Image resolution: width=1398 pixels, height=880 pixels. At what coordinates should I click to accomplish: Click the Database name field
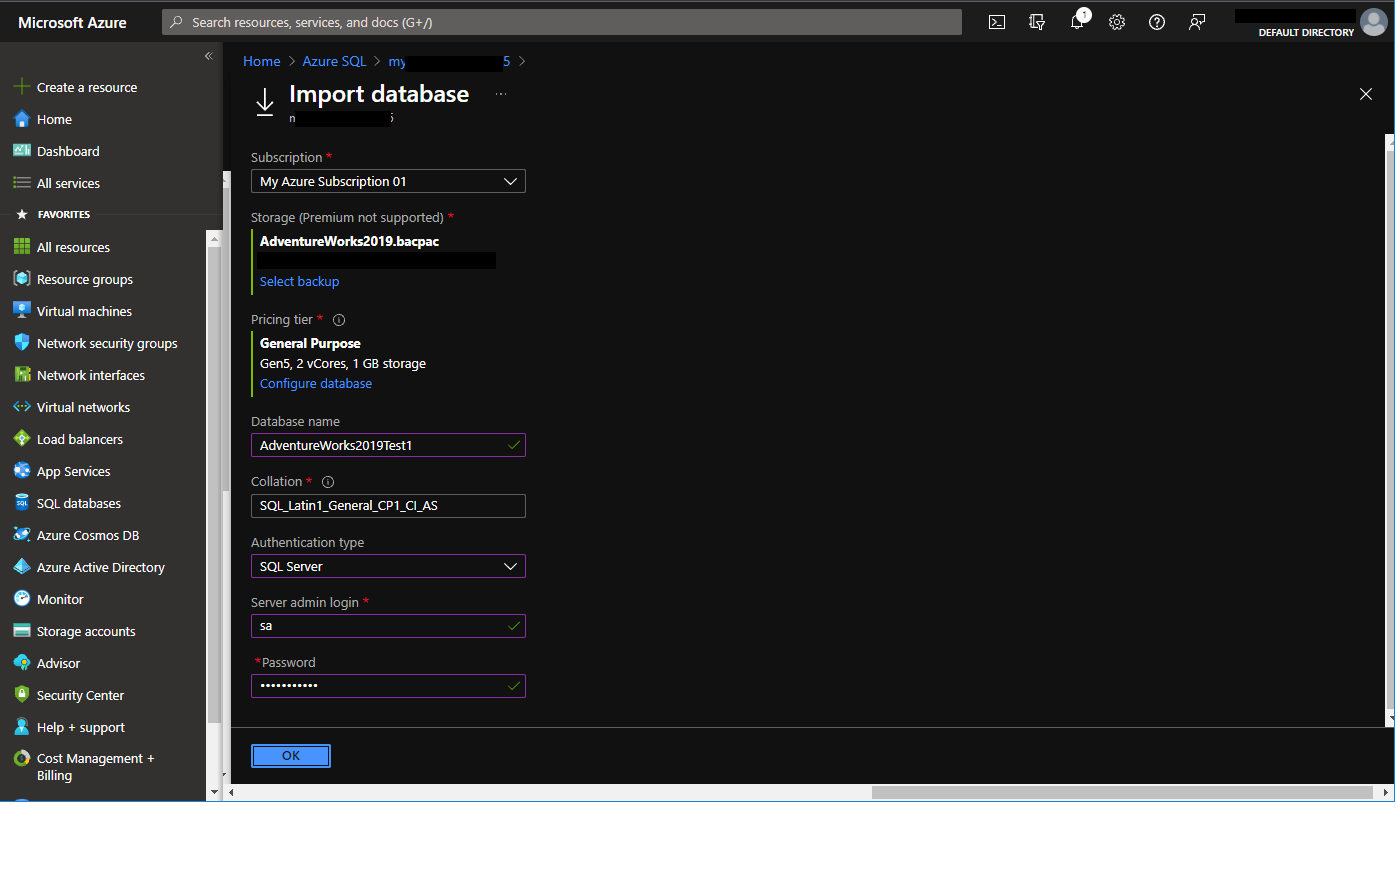(388, 445)
